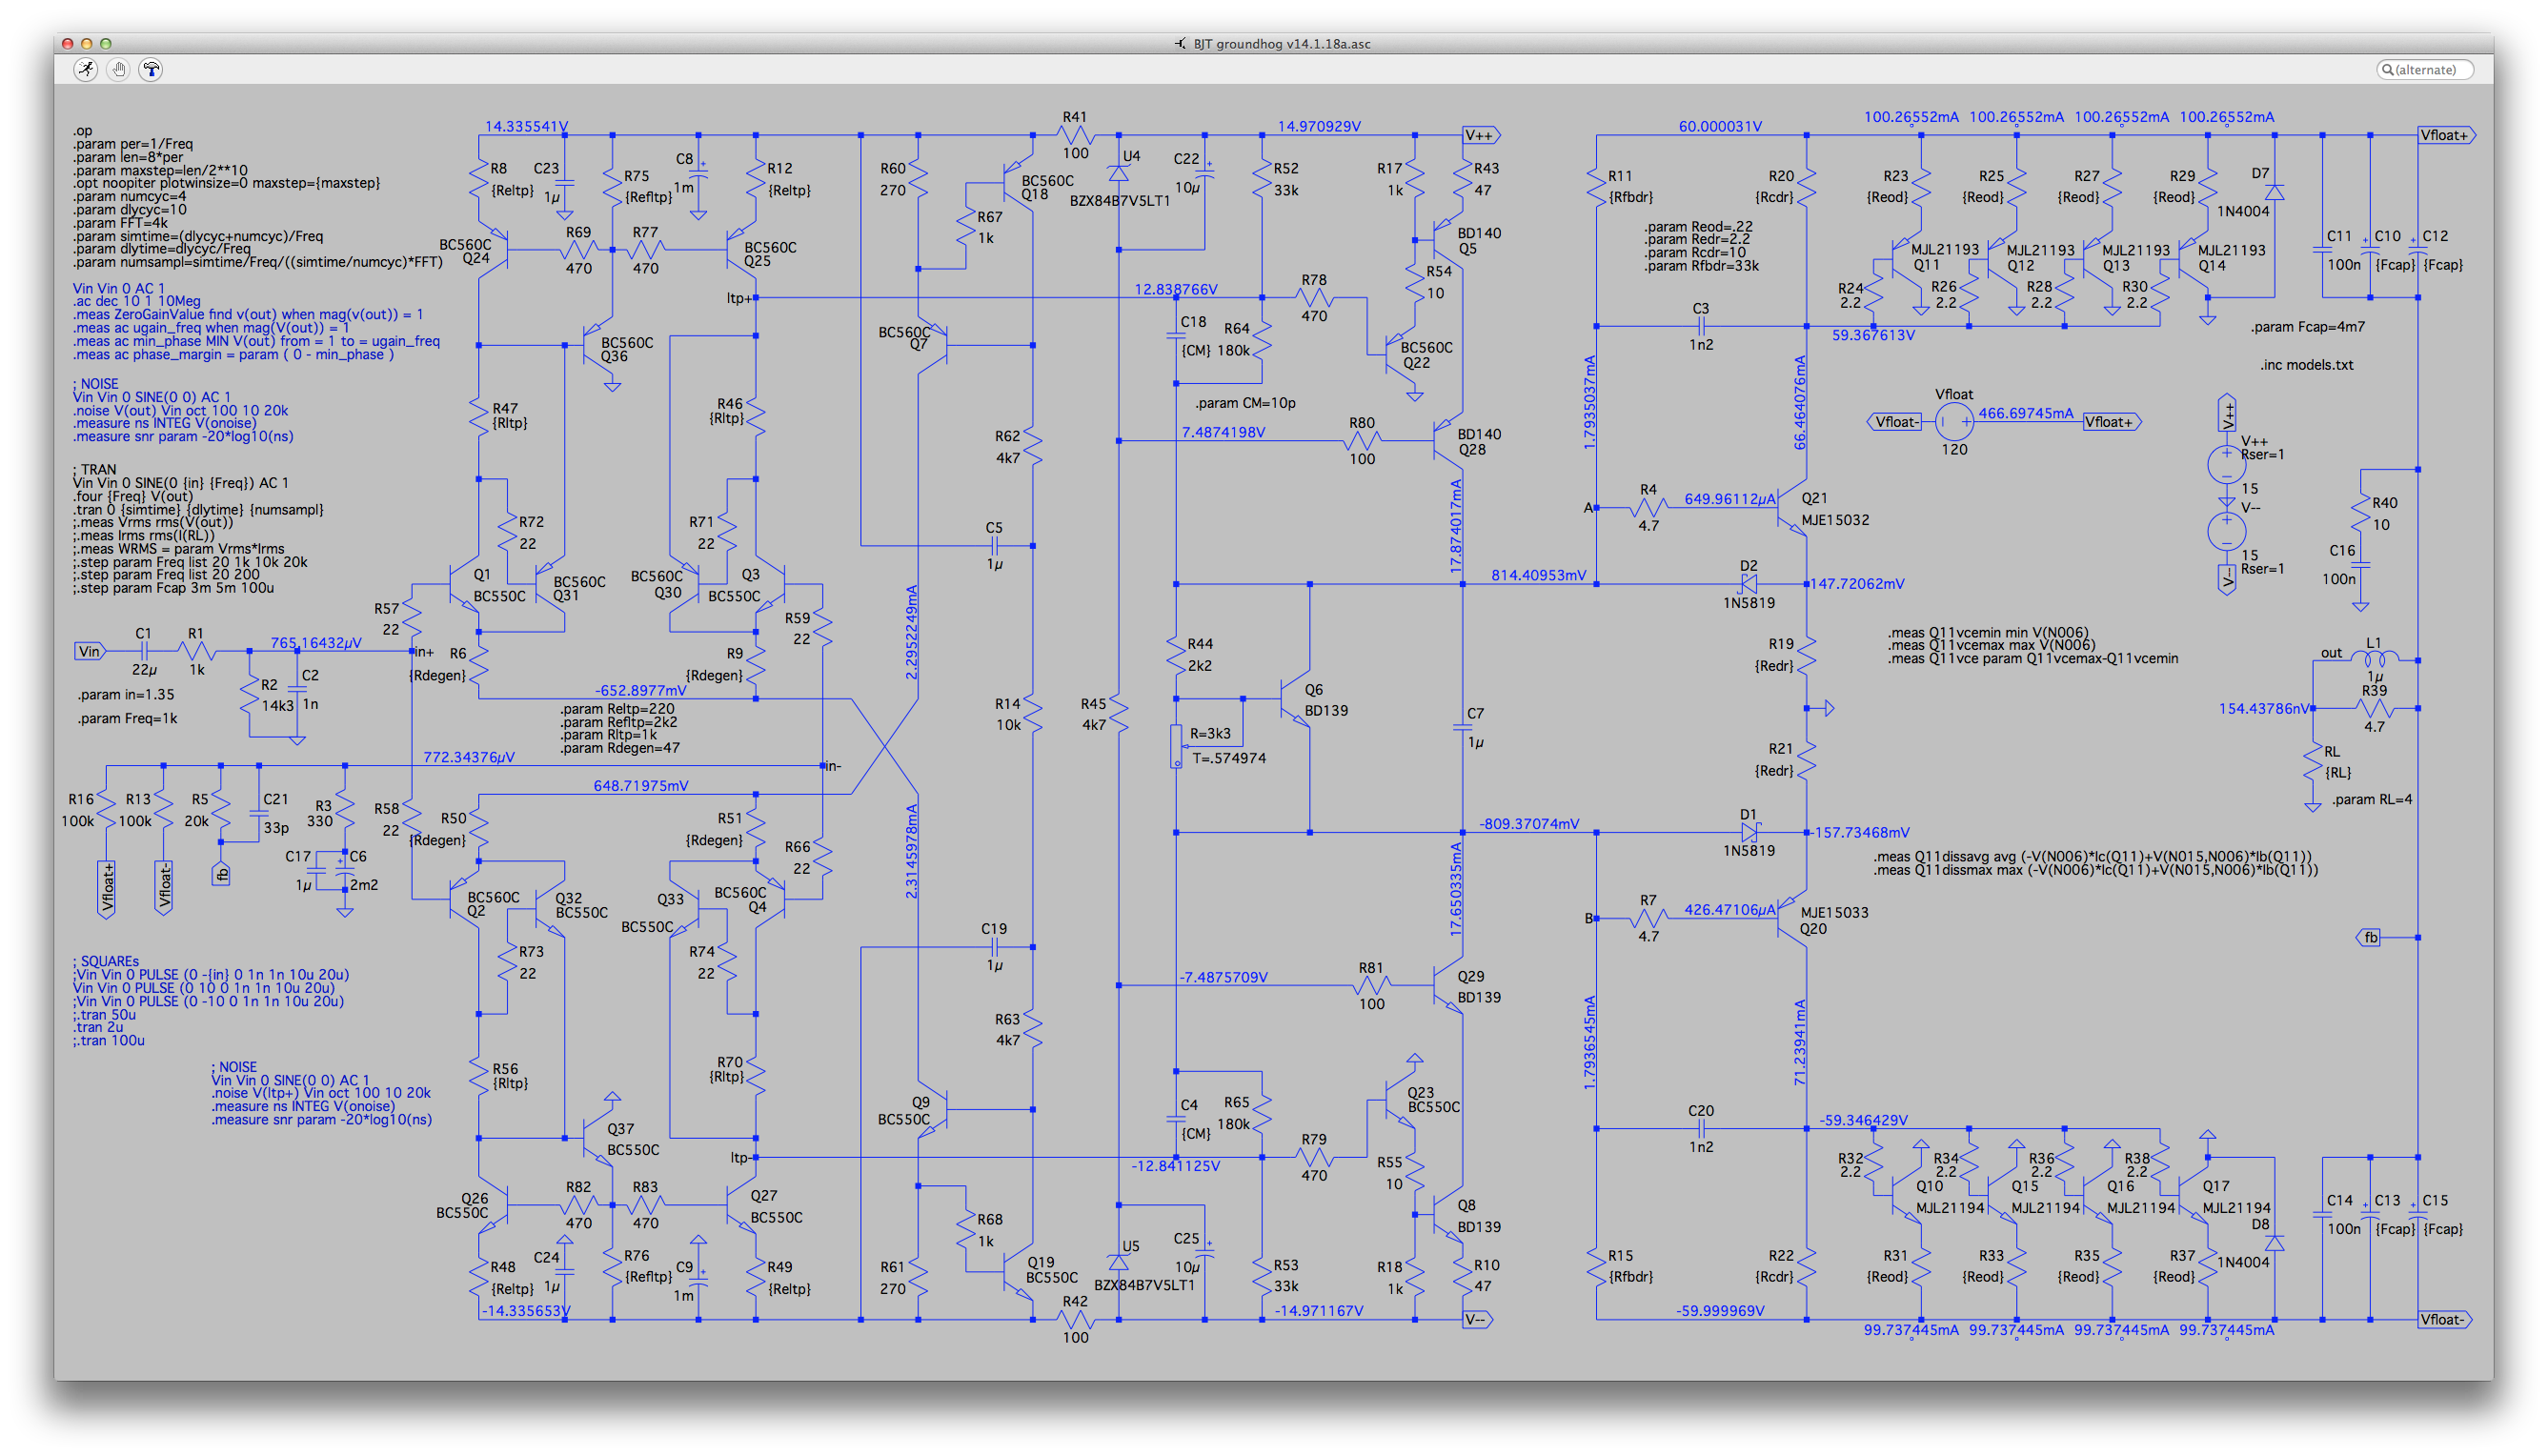Select the Q8 BD139 transistor symbol
The width and height of the screenshot is (2548, 1456).
coord(1447,1214)
